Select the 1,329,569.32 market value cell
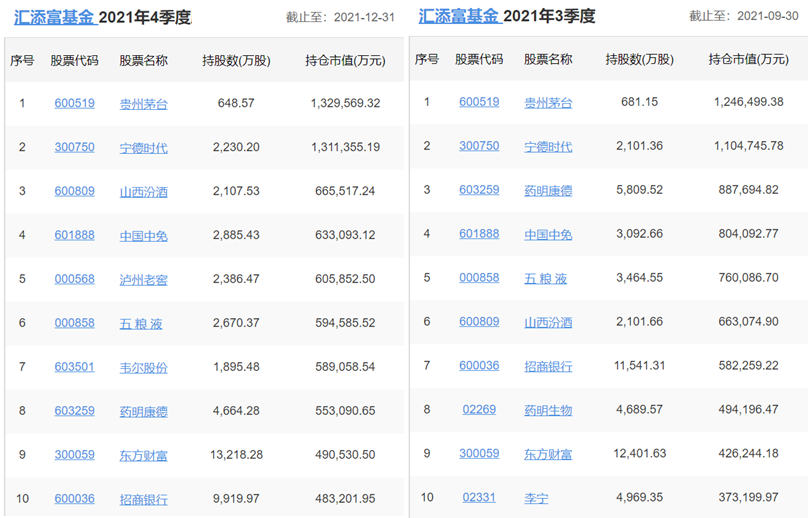 click(345, 103)
